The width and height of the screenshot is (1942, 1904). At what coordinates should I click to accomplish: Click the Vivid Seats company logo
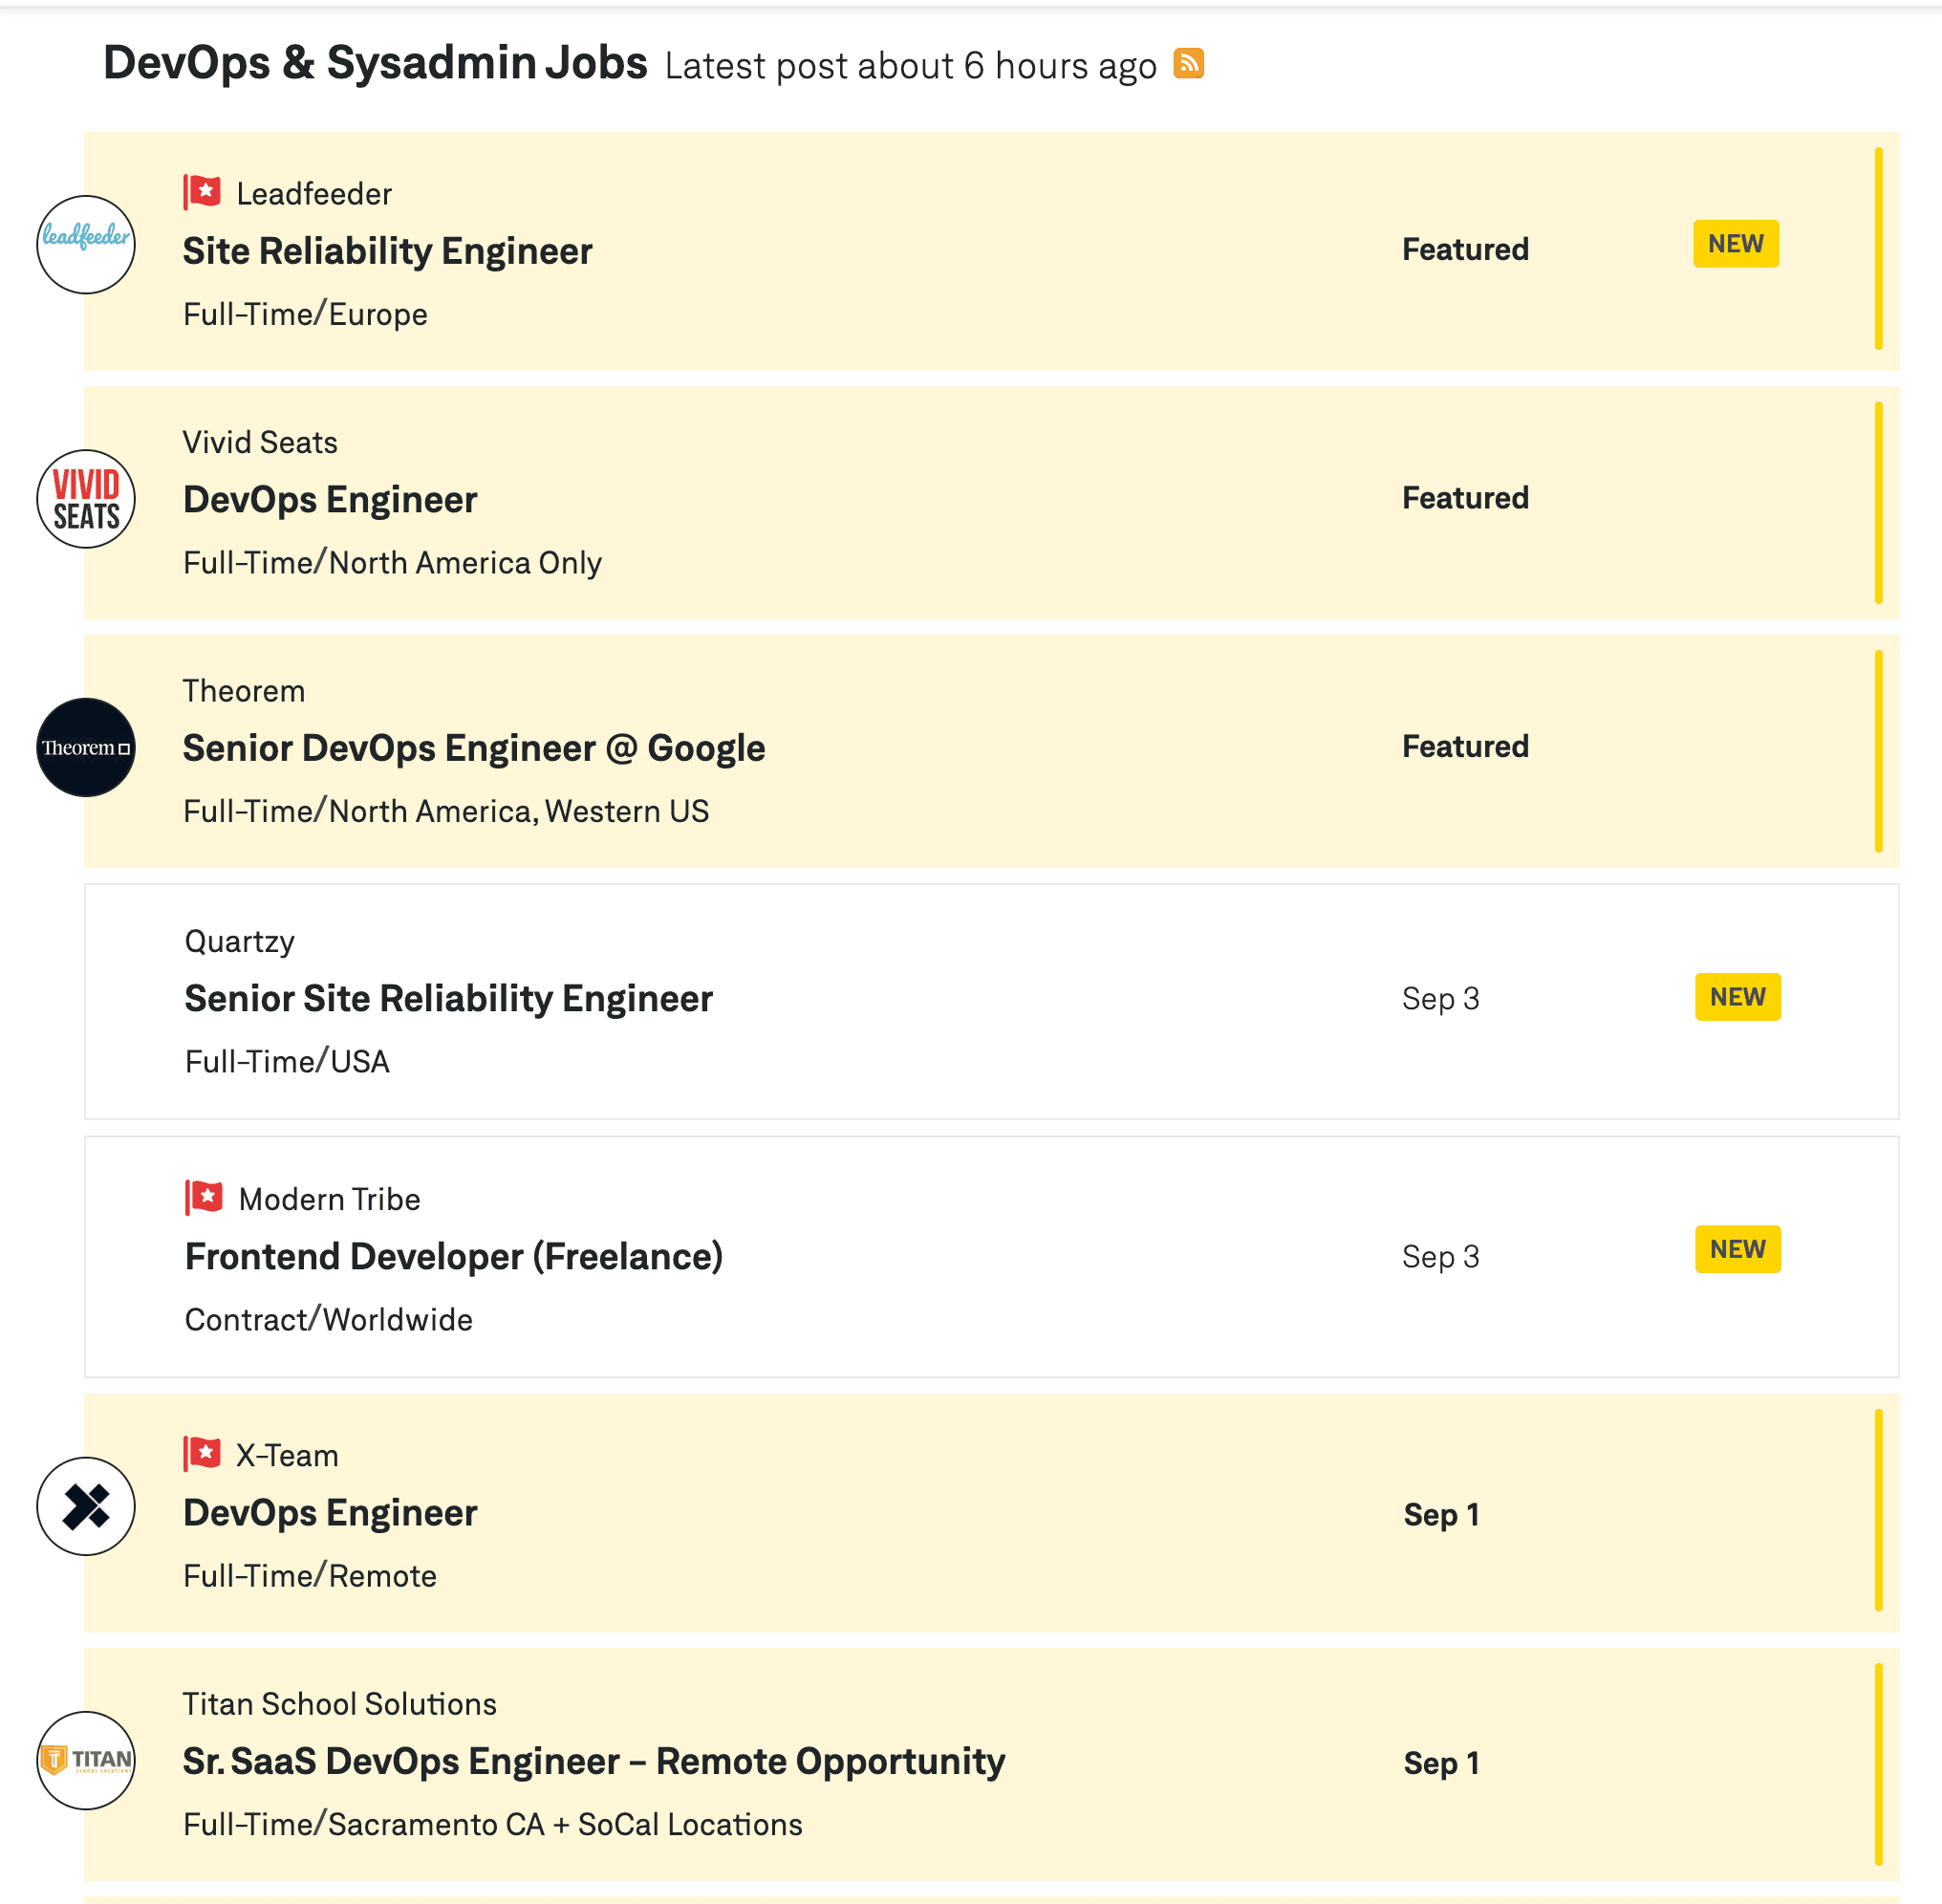[x=86, y=499]
